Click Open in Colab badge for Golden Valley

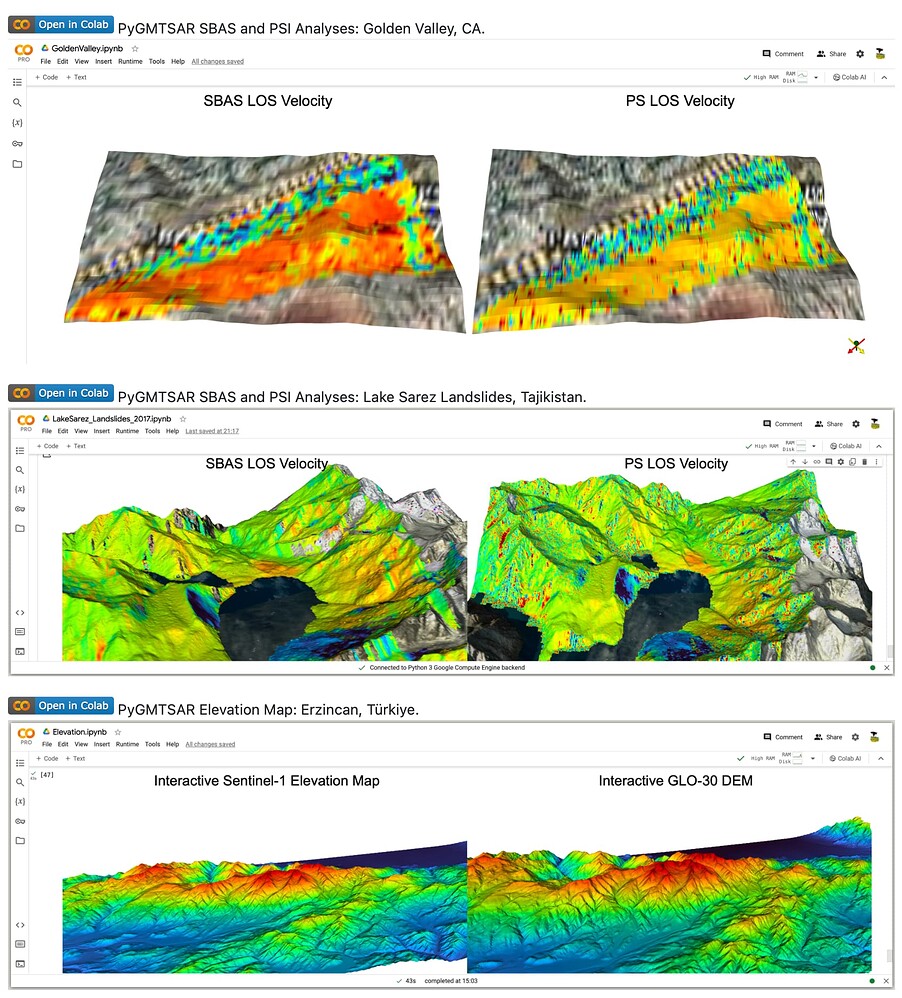(61, 25)
